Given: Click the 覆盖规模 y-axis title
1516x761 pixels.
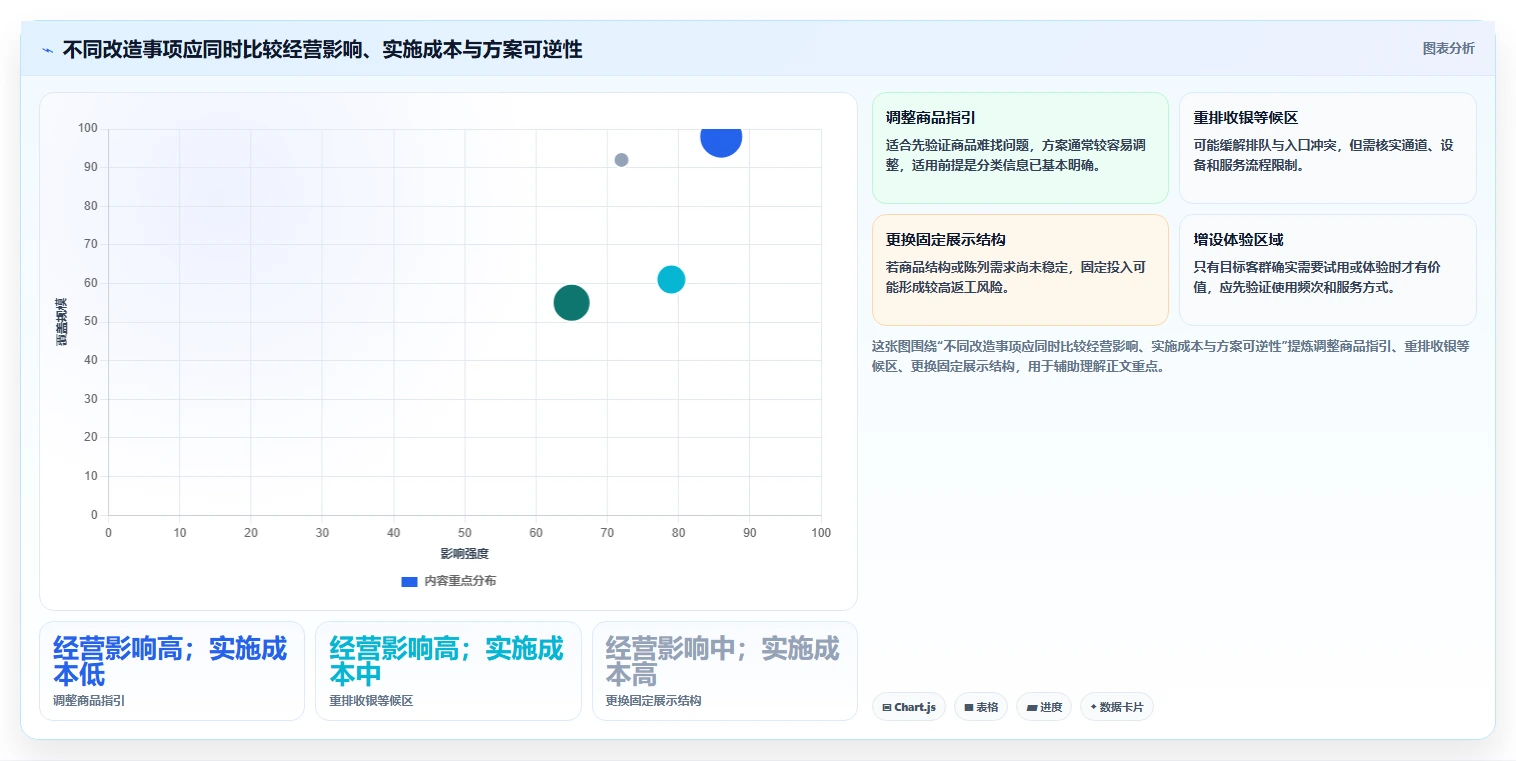Looking at the screenshot, I should click(61, 322).
